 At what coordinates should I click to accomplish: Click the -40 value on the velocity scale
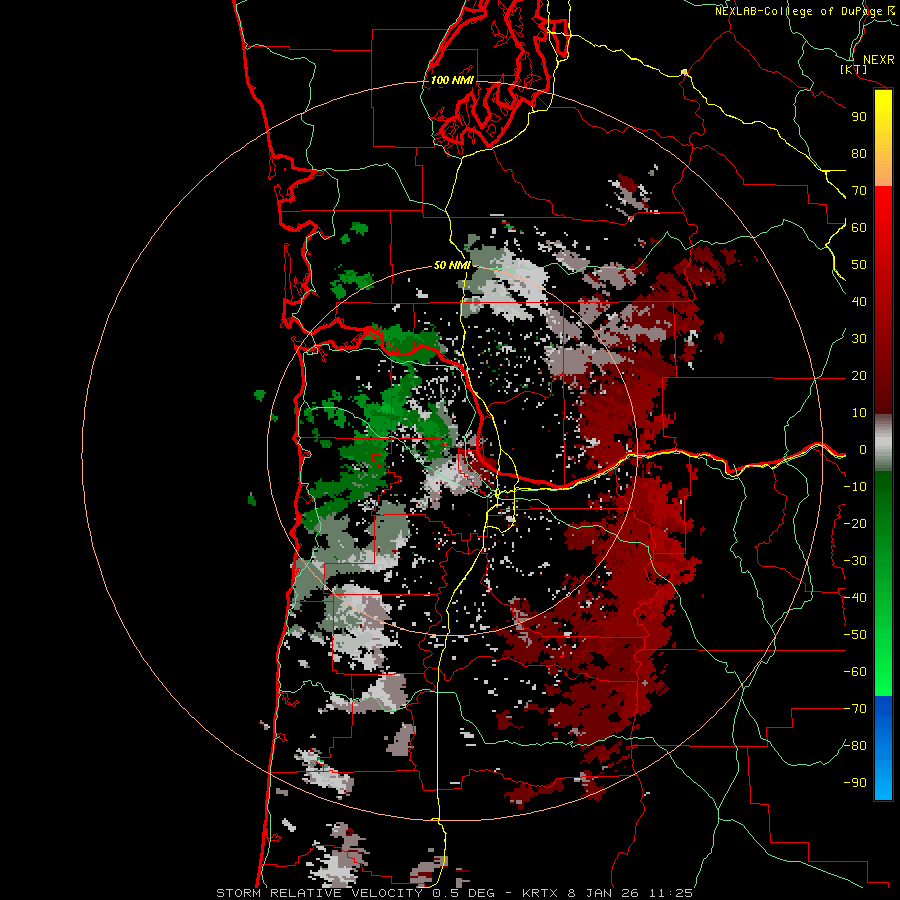point(855,598)
